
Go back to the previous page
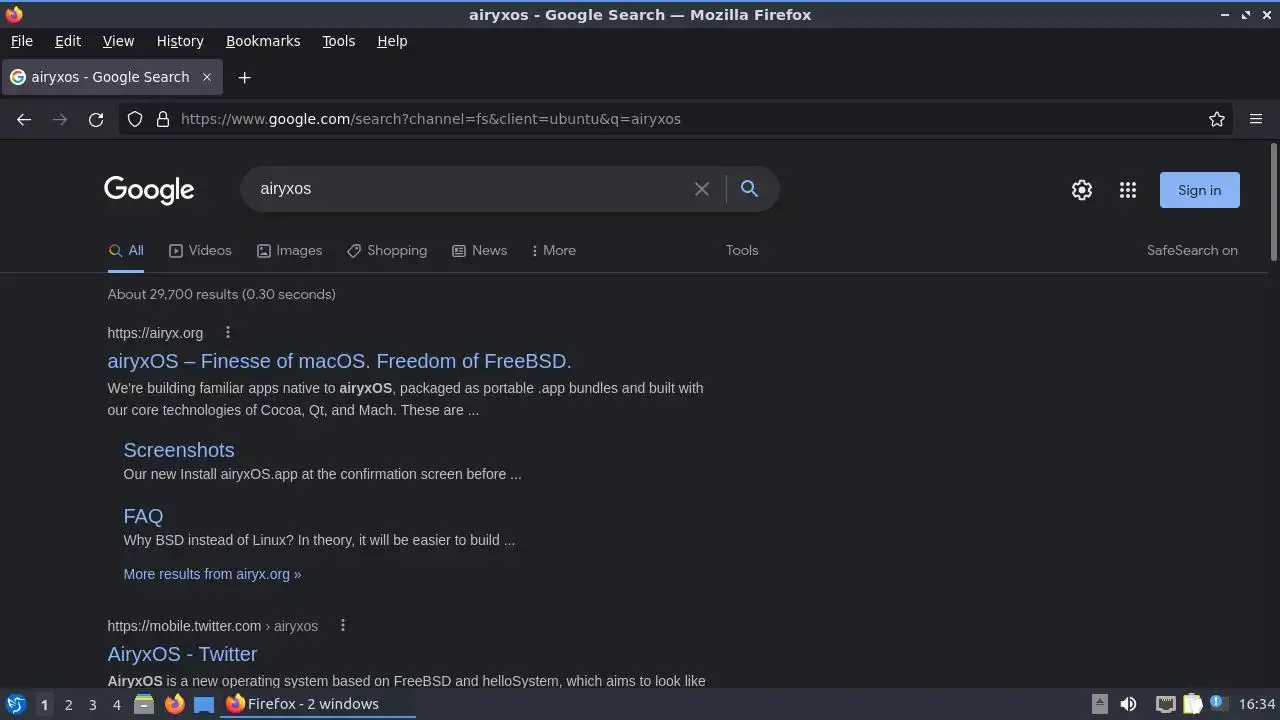tap(24, 119)
